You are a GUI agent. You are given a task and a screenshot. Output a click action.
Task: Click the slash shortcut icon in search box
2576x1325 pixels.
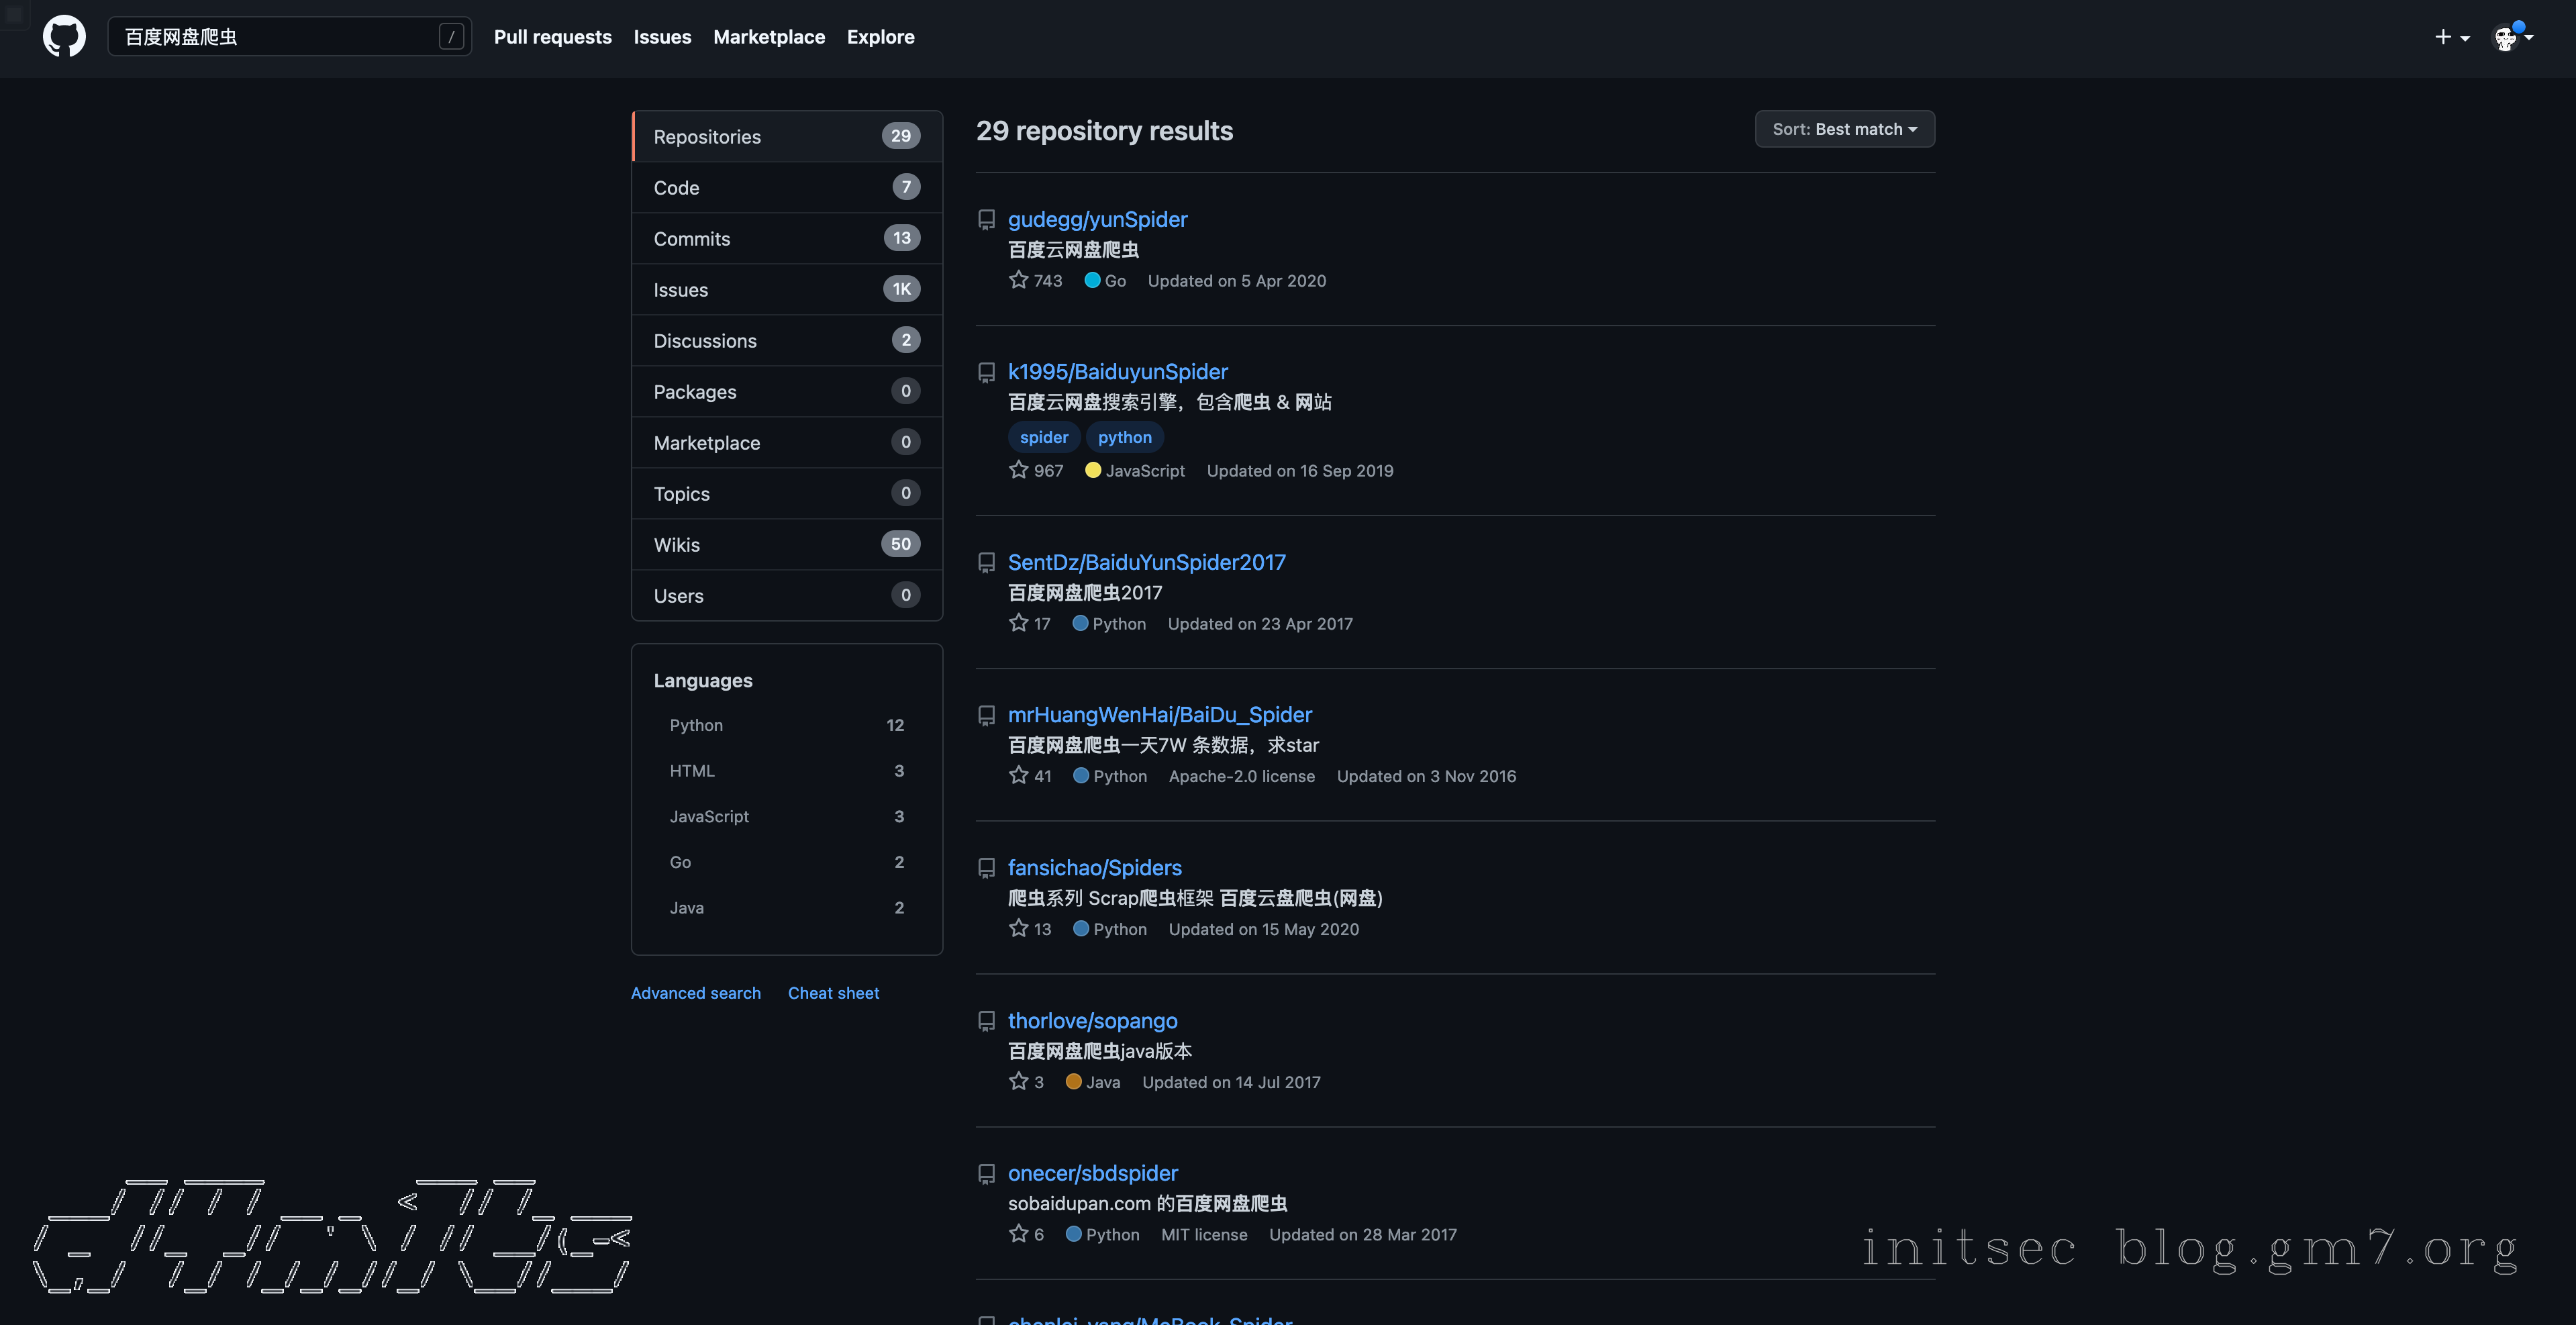tap(451, 37)
